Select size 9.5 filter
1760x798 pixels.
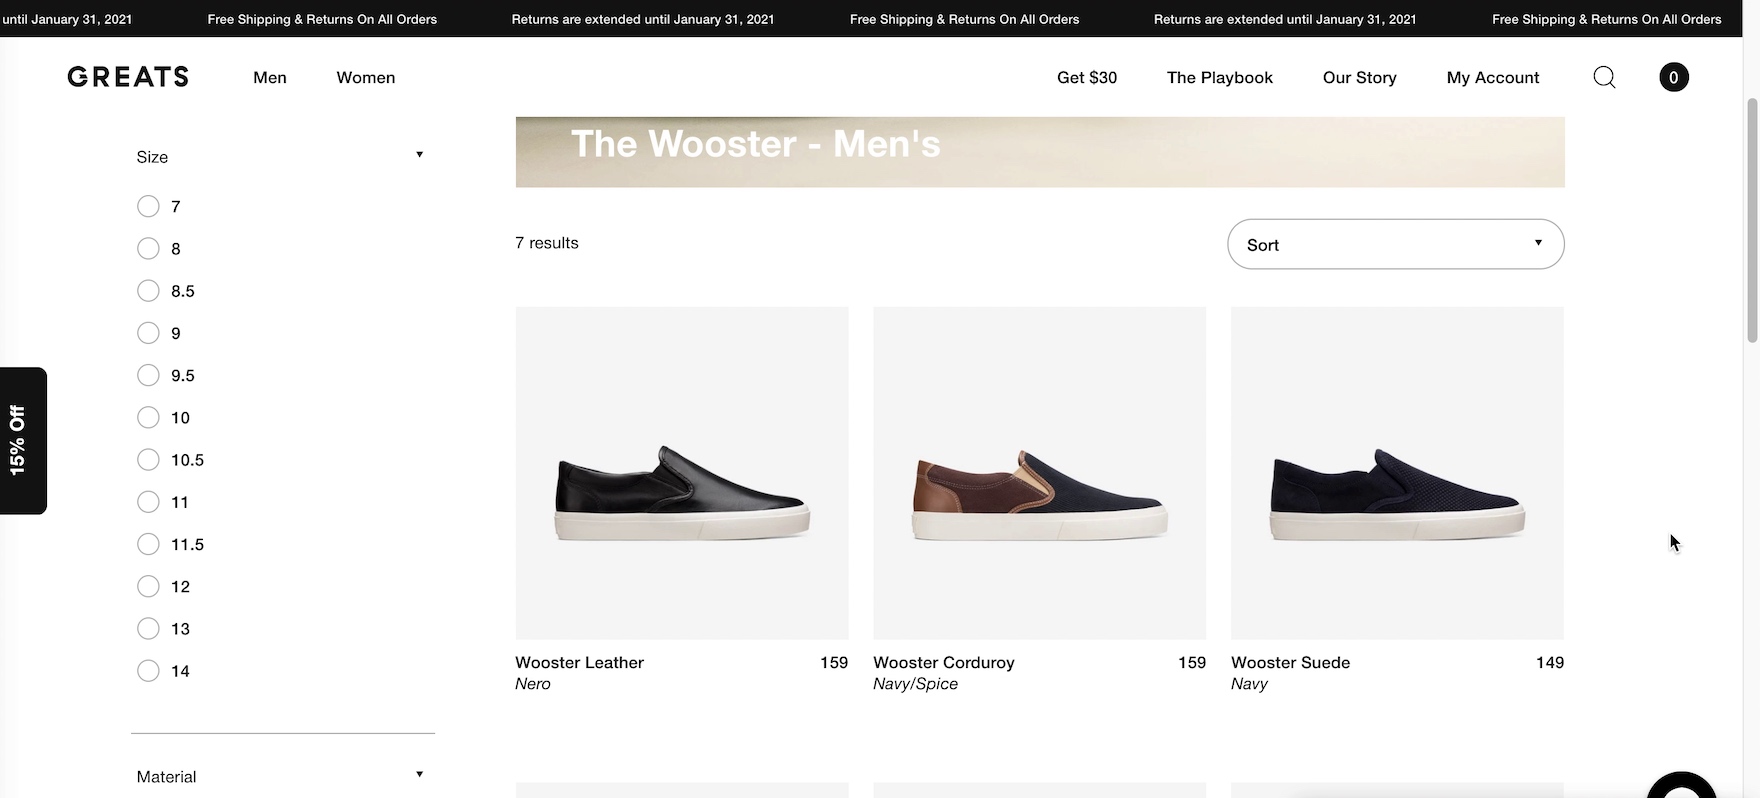pos(148,375)
